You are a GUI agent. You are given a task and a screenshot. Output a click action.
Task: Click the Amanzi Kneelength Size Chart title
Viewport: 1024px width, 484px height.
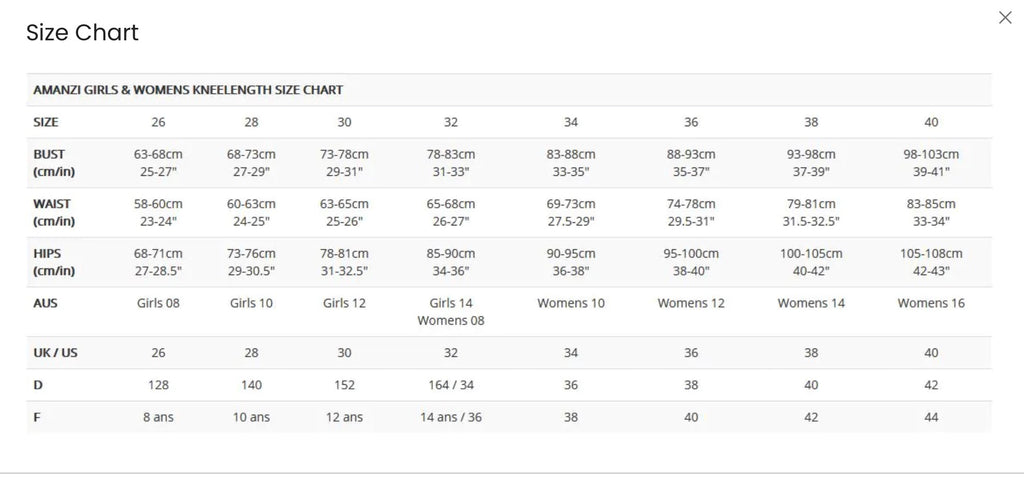pos(188,90)
